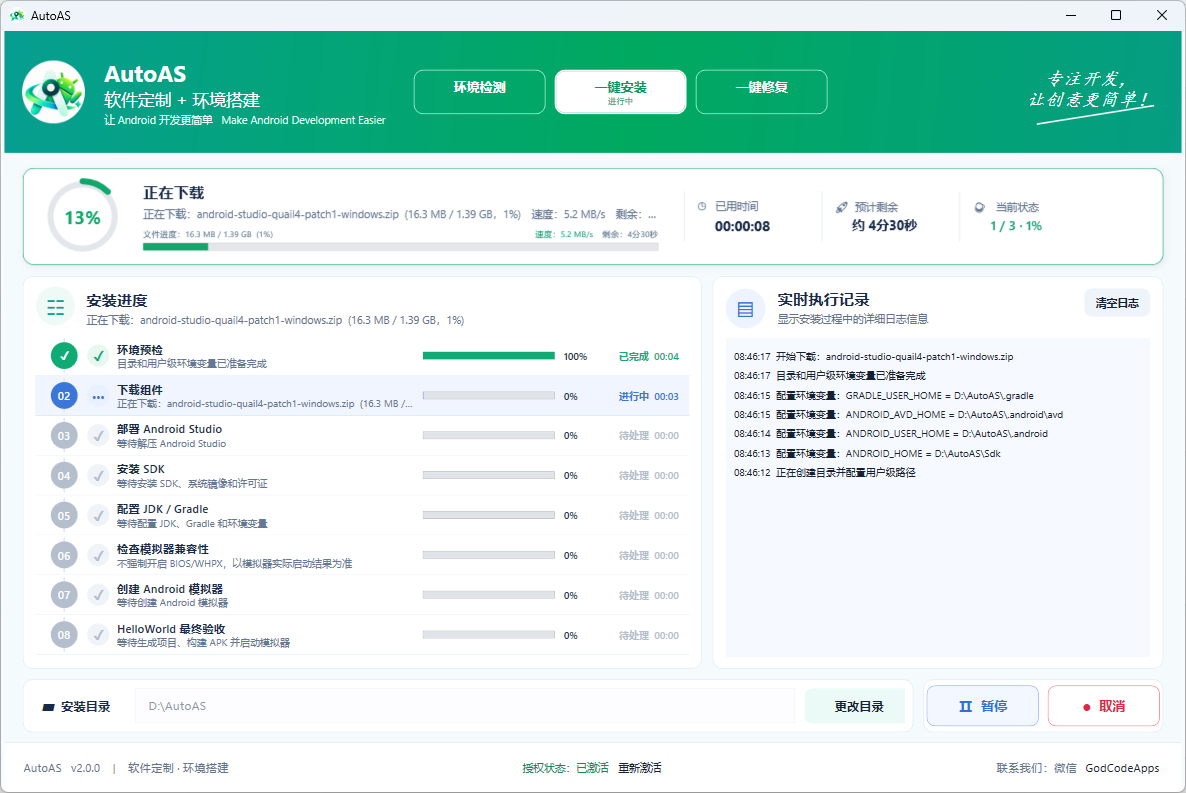Click the 1 / 3 · 1% status value

click(1016, 225)
